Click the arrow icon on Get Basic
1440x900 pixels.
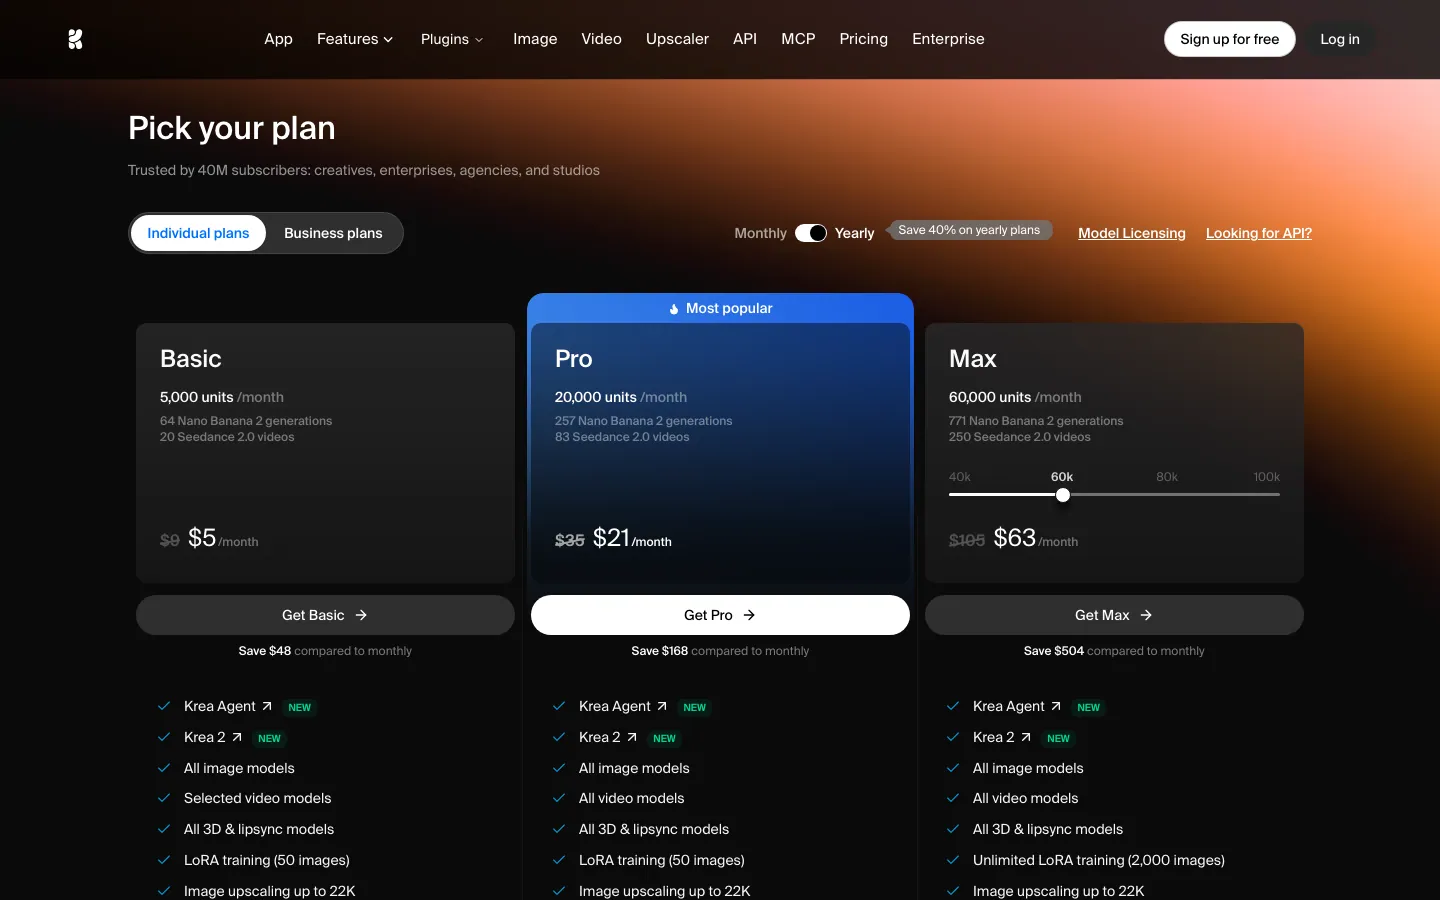(361, 615)
